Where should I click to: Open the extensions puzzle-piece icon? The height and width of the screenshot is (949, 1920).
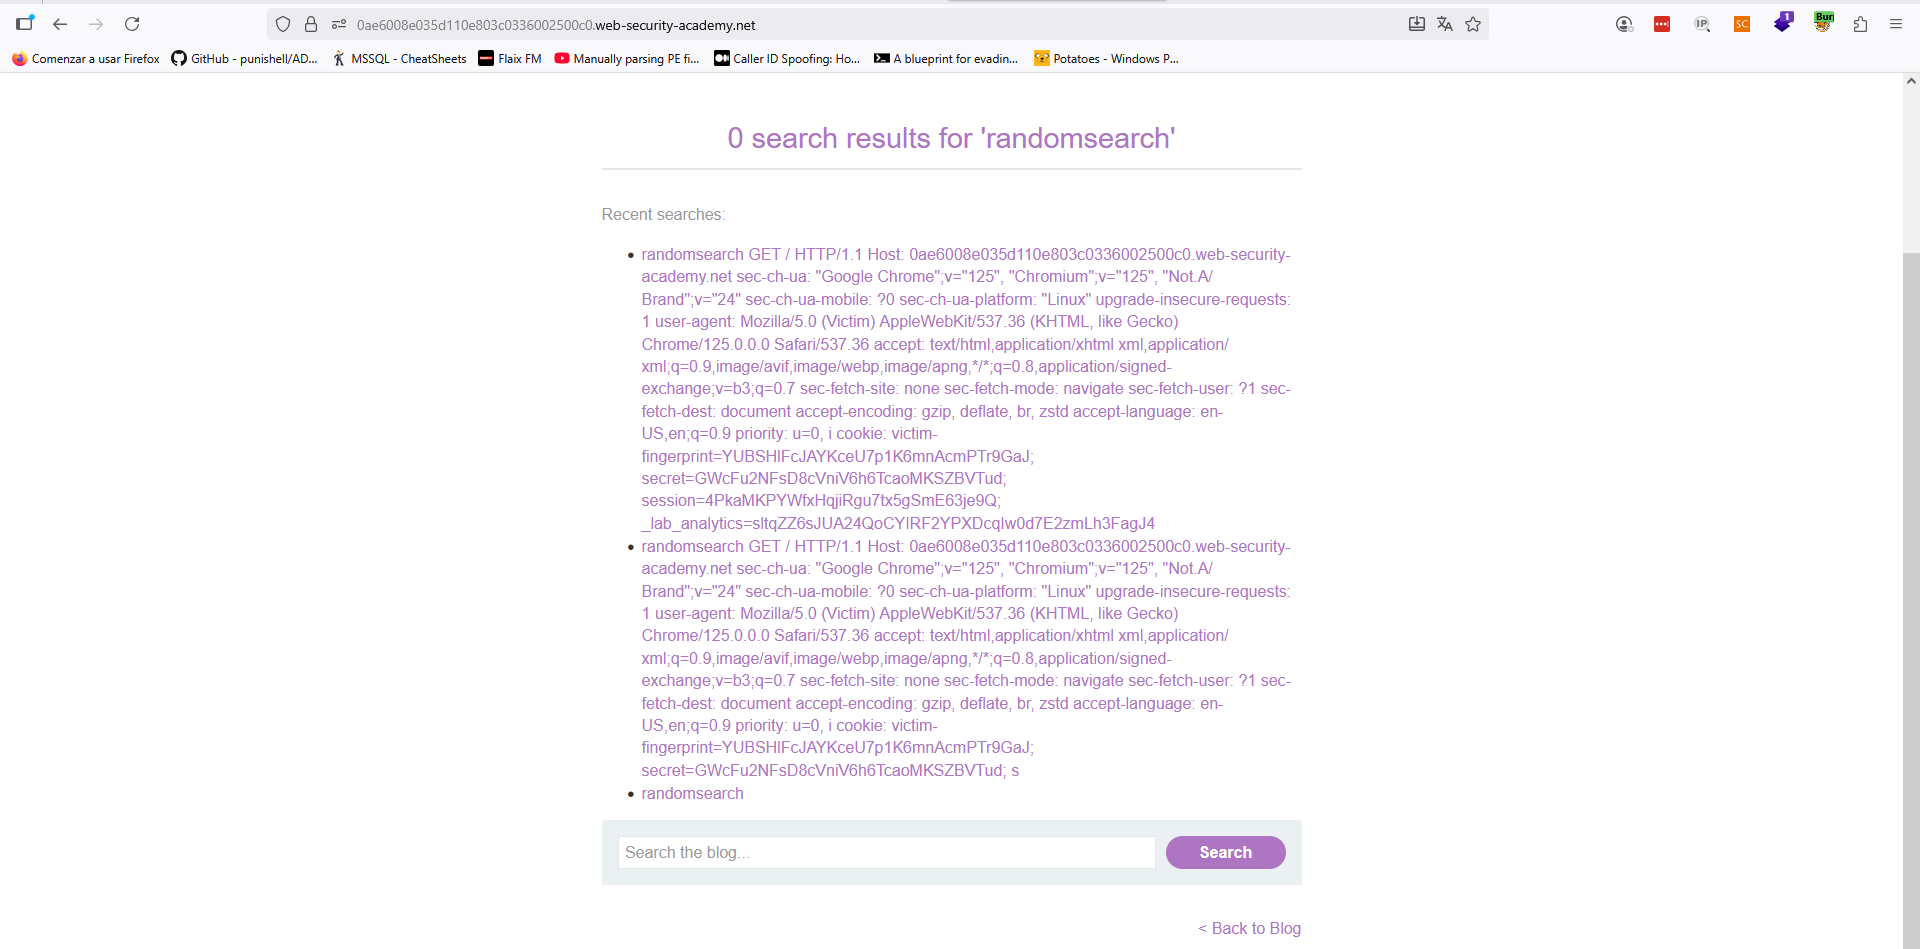pyautogui.click(x=1860, y=24)
